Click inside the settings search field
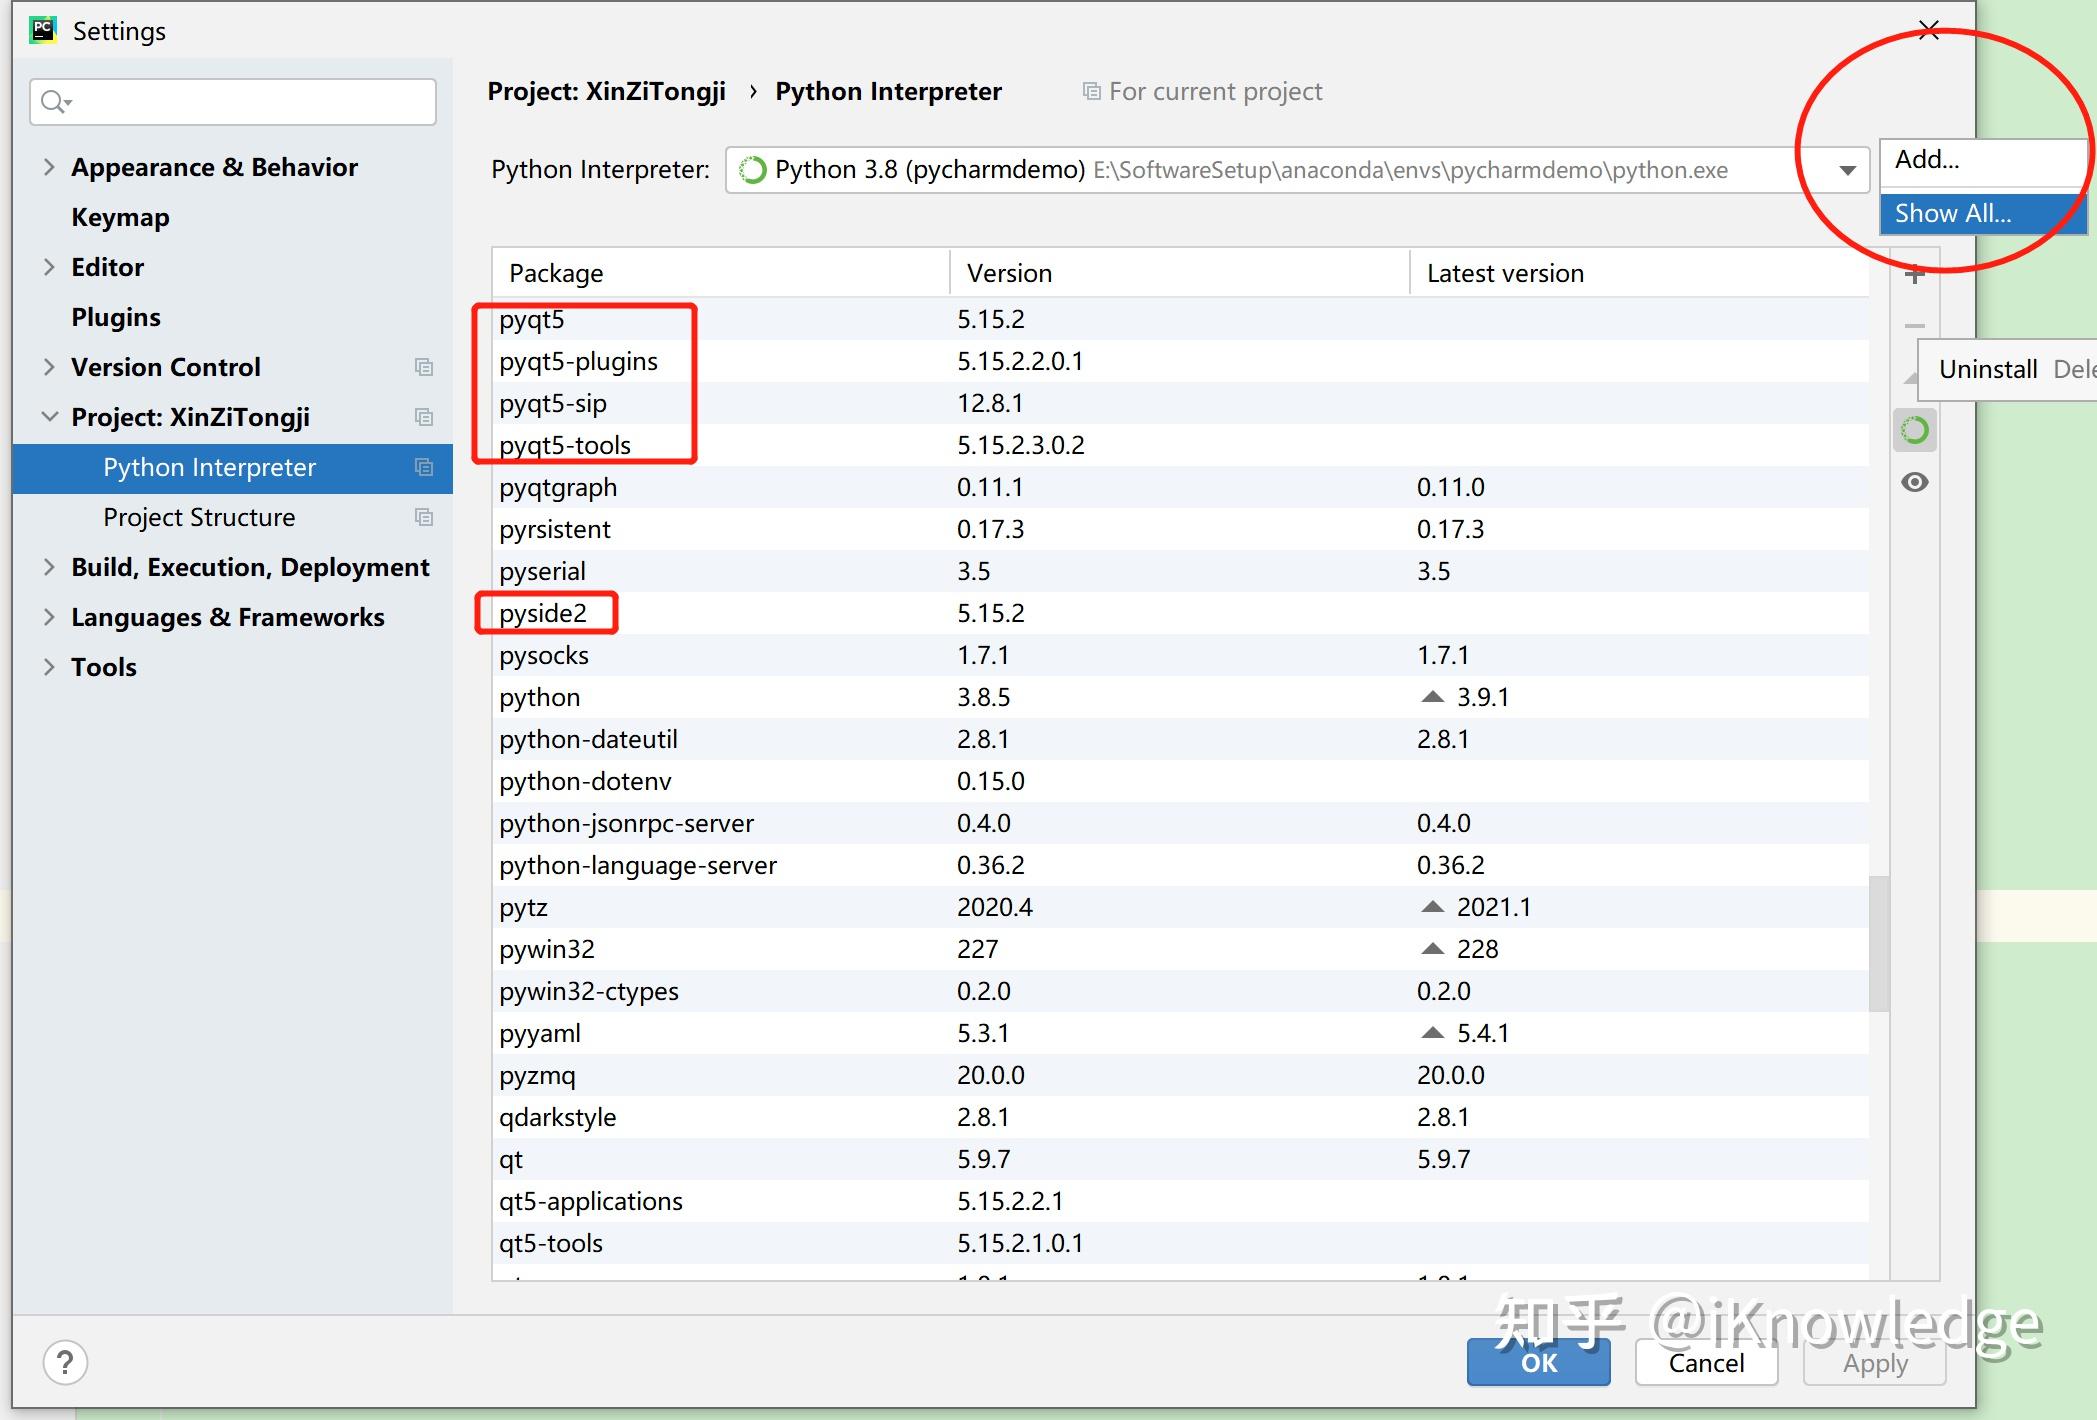The height and width of the screenshot is (1420, 2097). 240,101
